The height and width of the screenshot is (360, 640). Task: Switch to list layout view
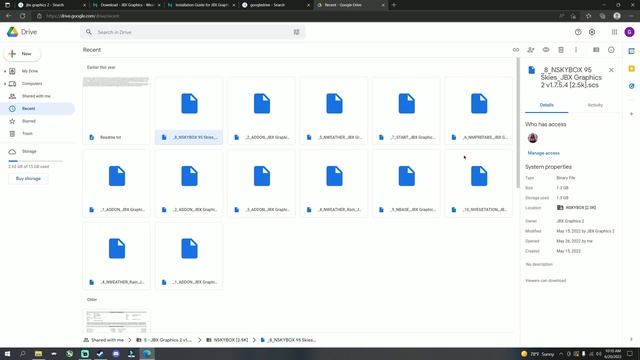click(596, 50)
